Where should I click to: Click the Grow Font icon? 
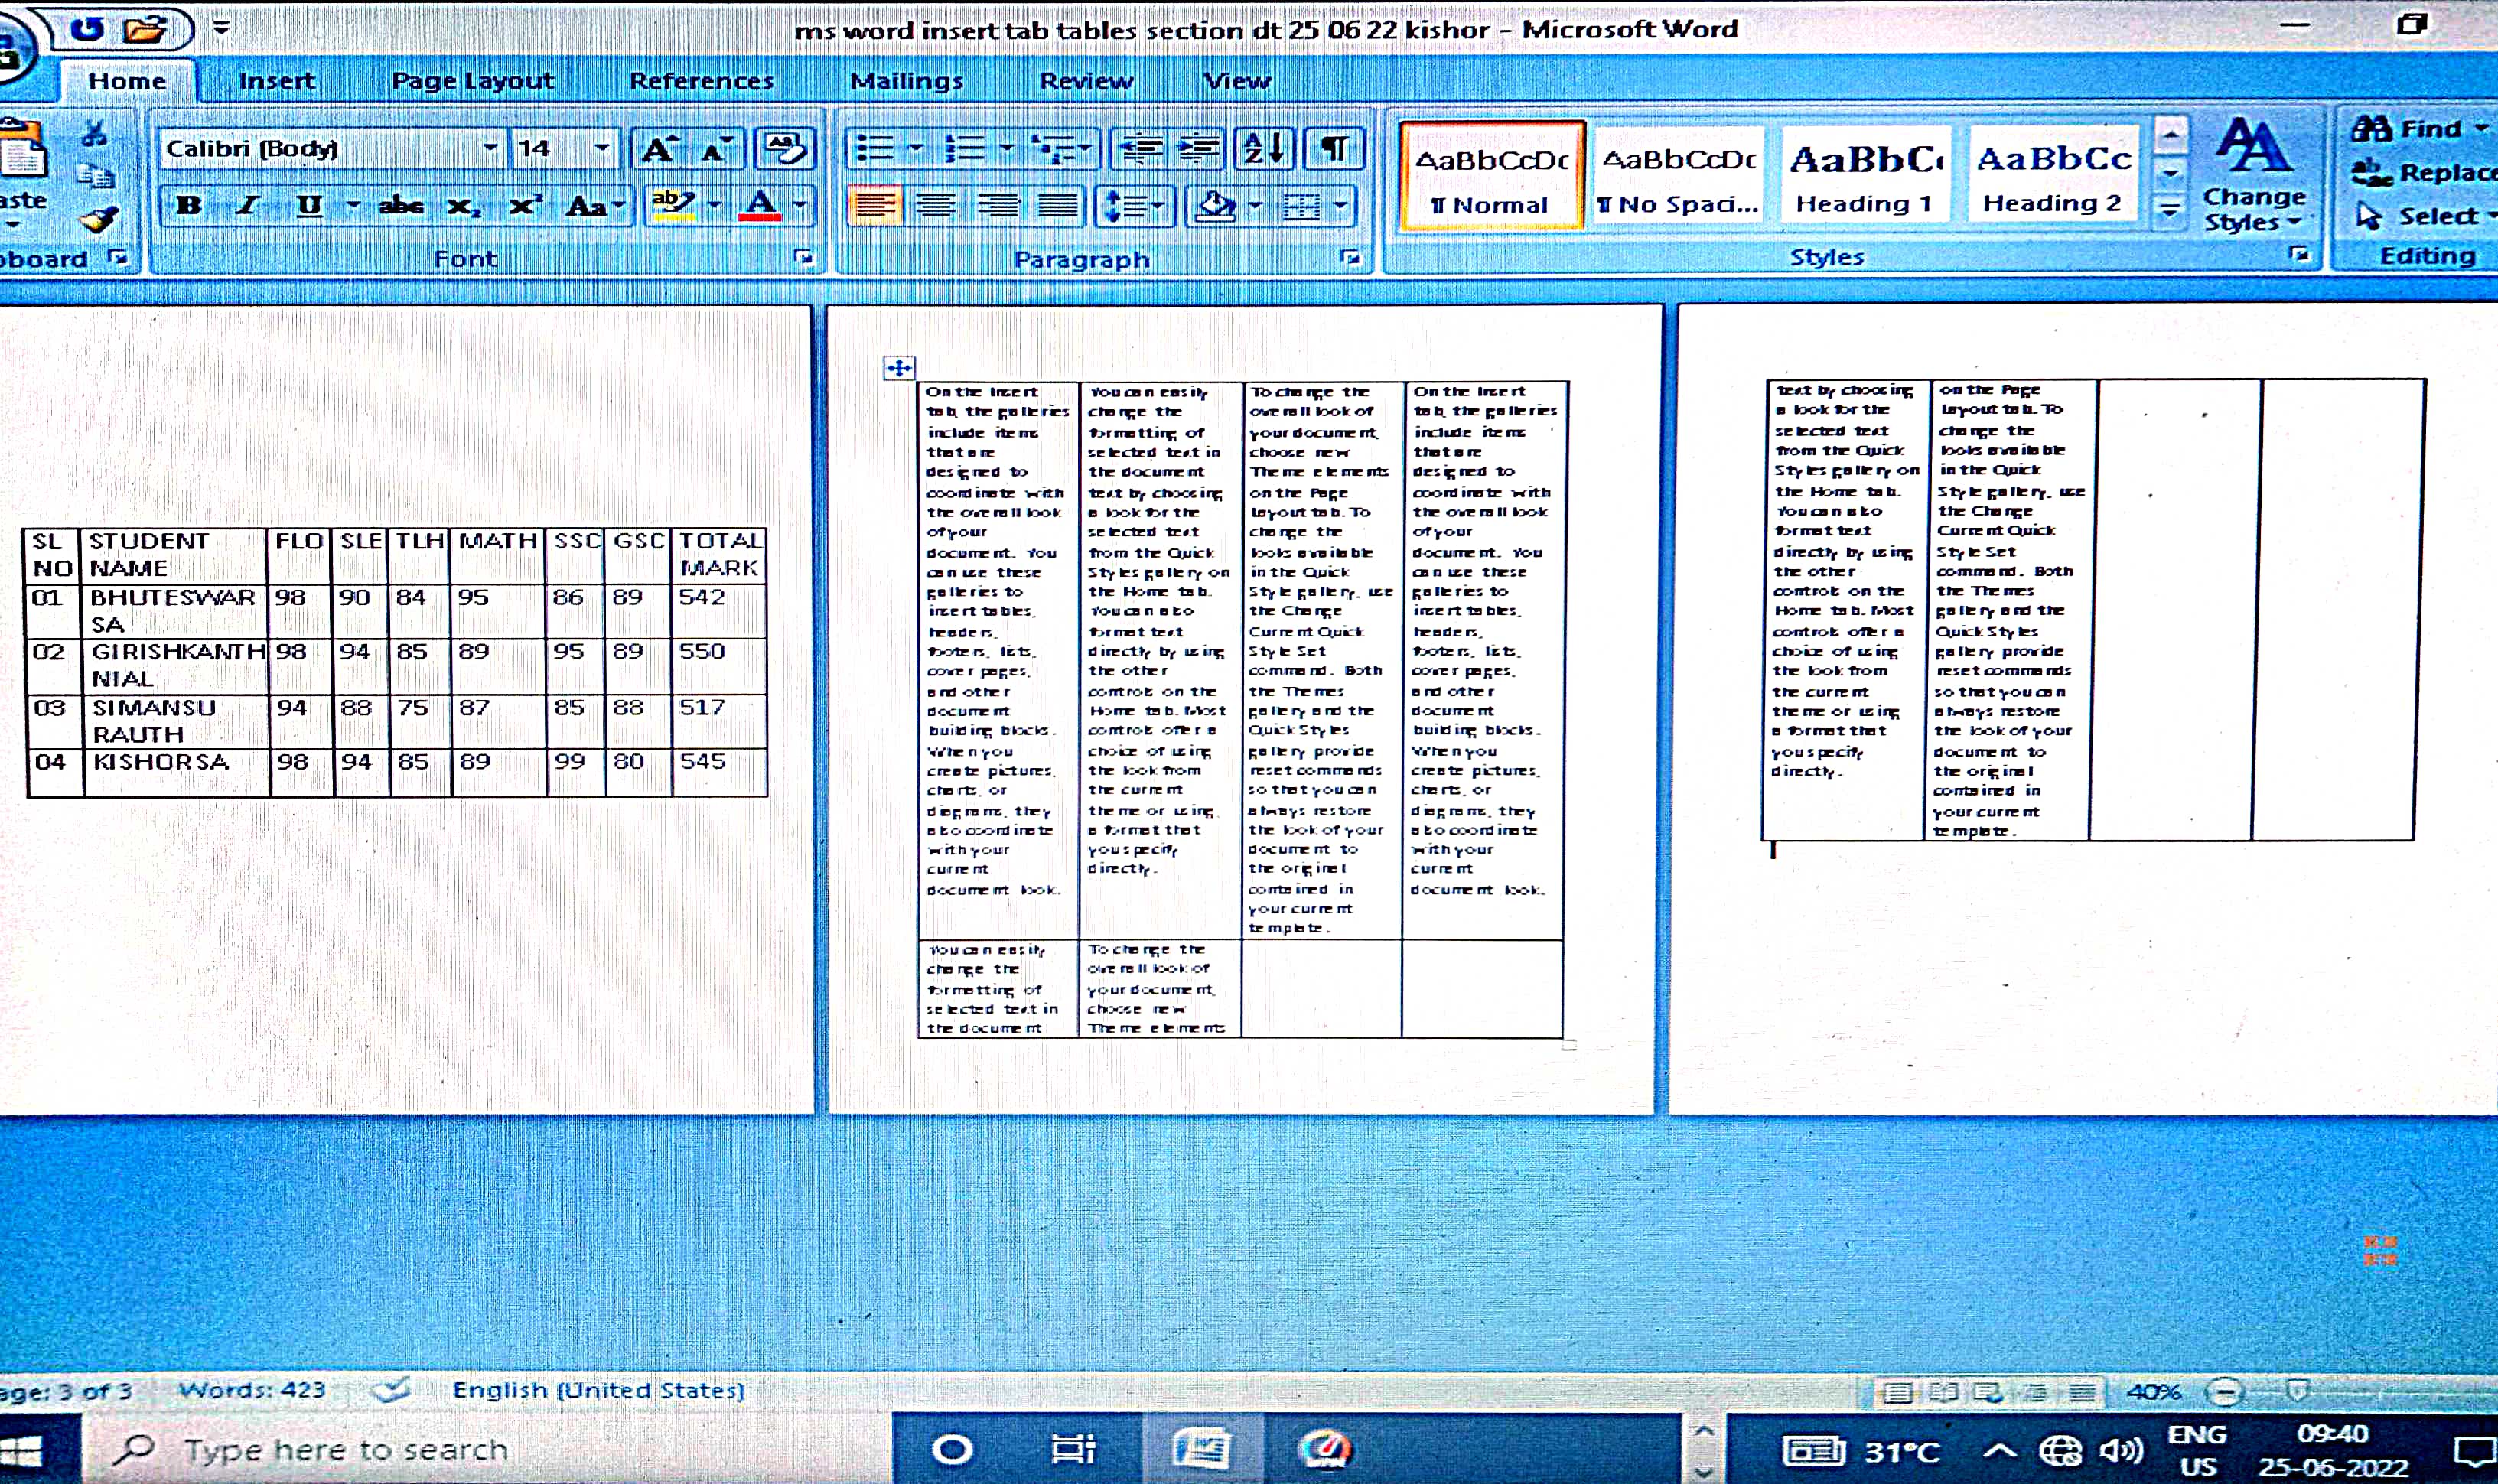pos(658,149)
